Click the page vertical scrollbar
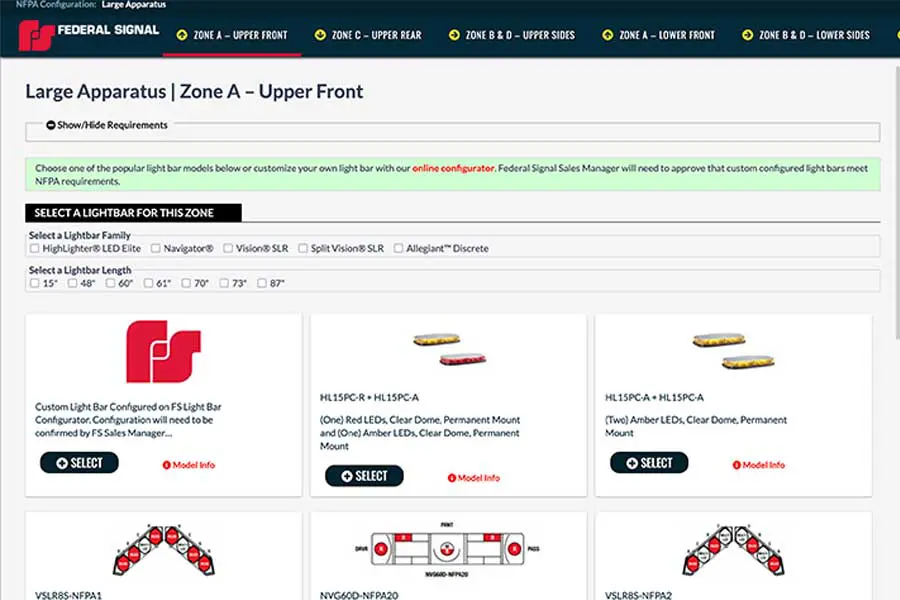Viewport: 900px width, 600px height. (x=897, y=201)
